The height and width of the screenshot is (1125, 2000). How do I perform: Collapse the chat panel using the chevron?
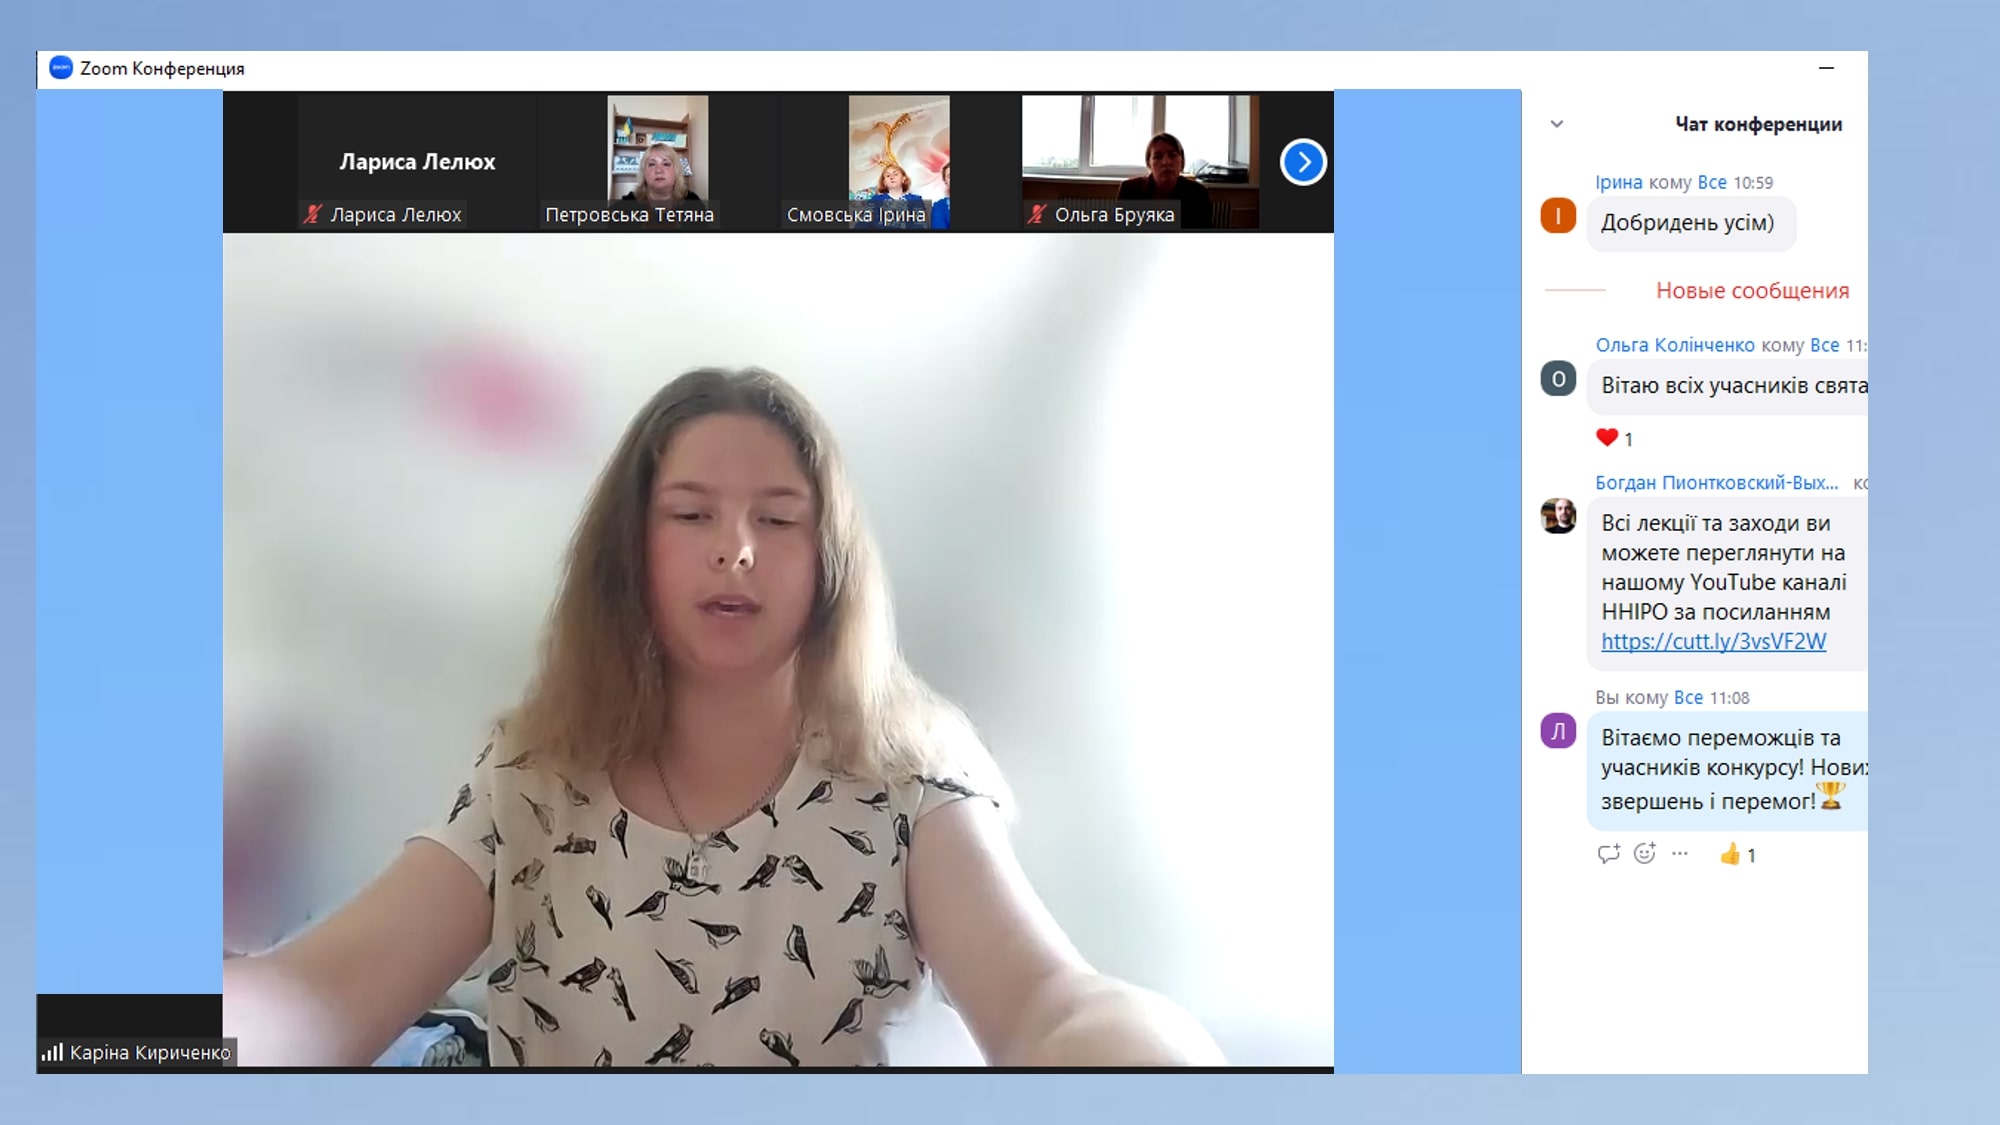[1556, 124]
